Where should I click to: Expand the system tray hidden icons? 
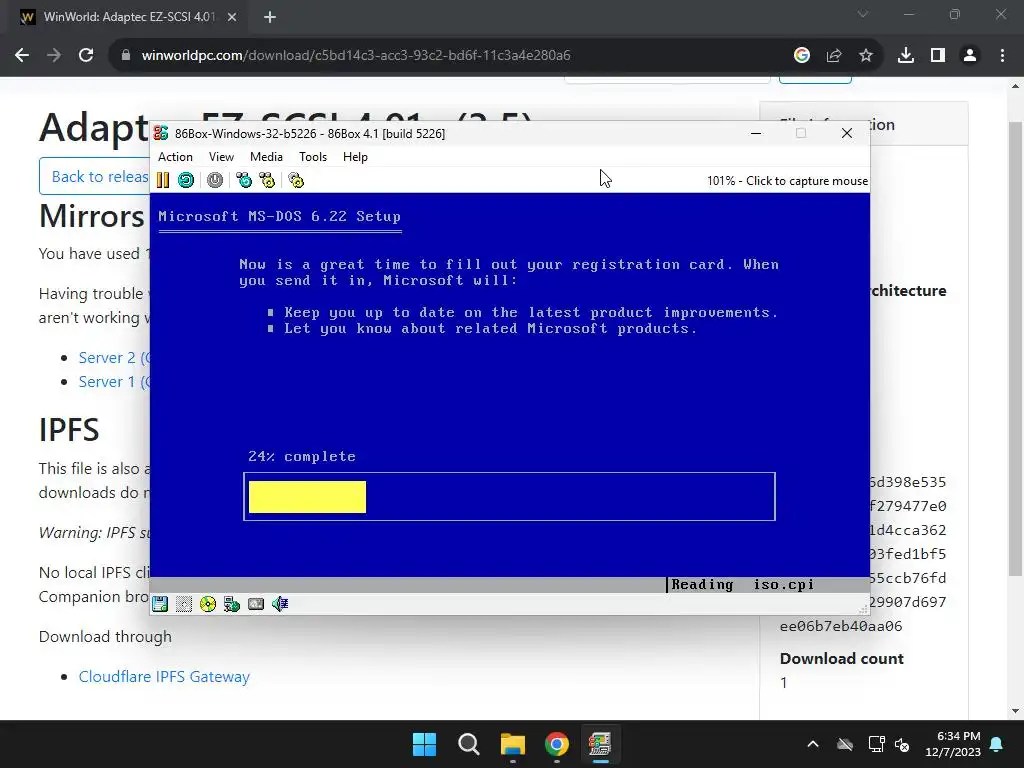coord(812,744)
